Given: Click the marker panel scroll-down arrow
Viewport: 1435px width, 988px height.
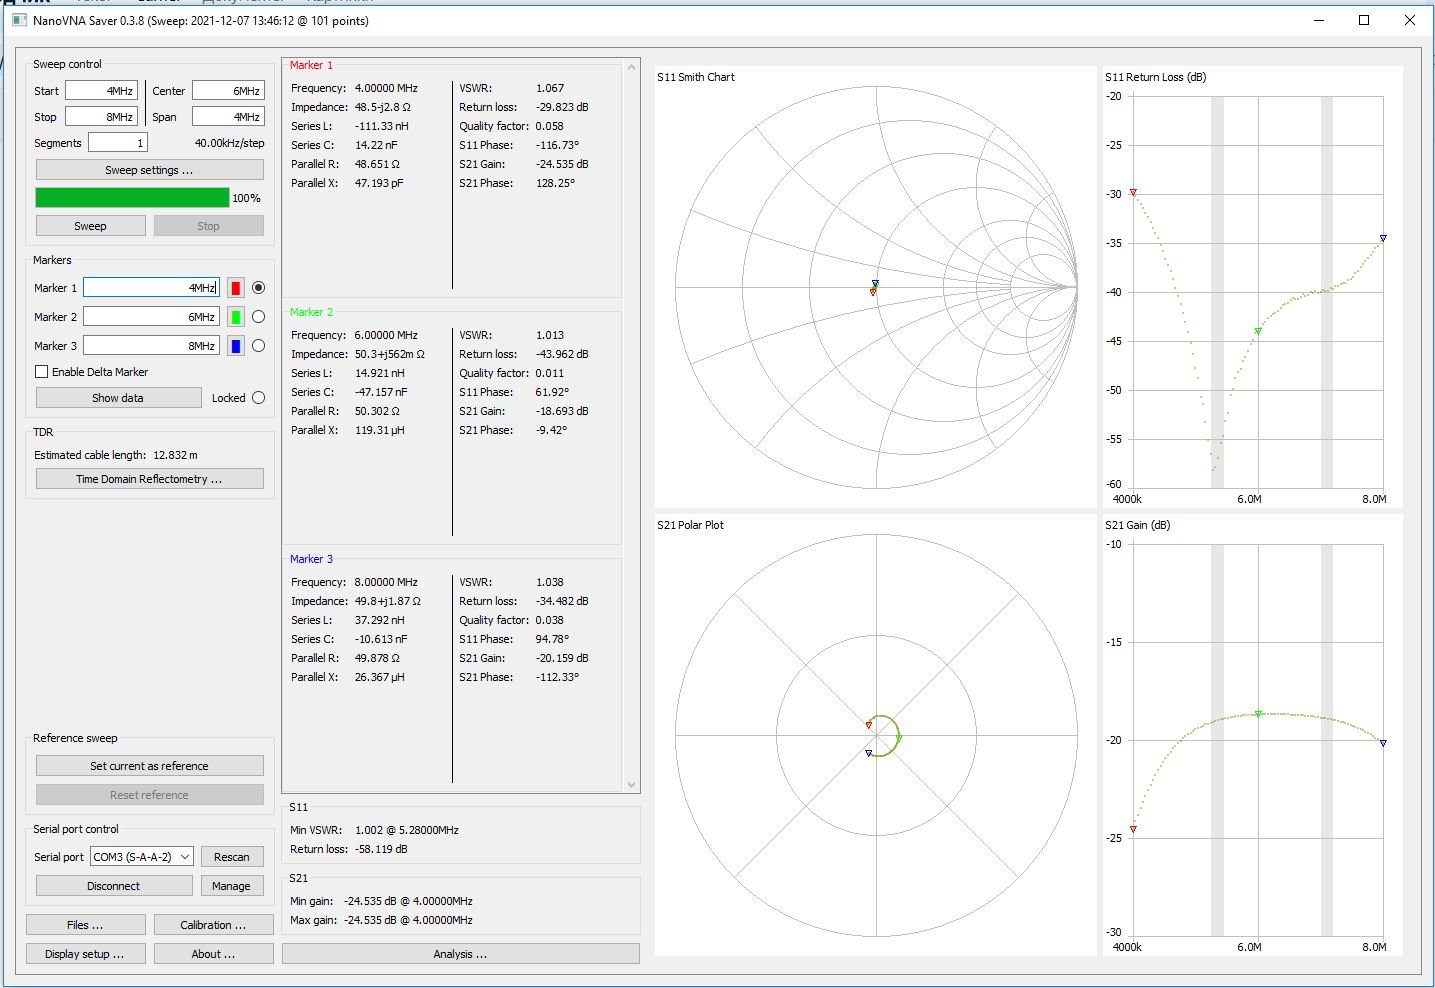Looking at the screenshot, I should point(631,785).
